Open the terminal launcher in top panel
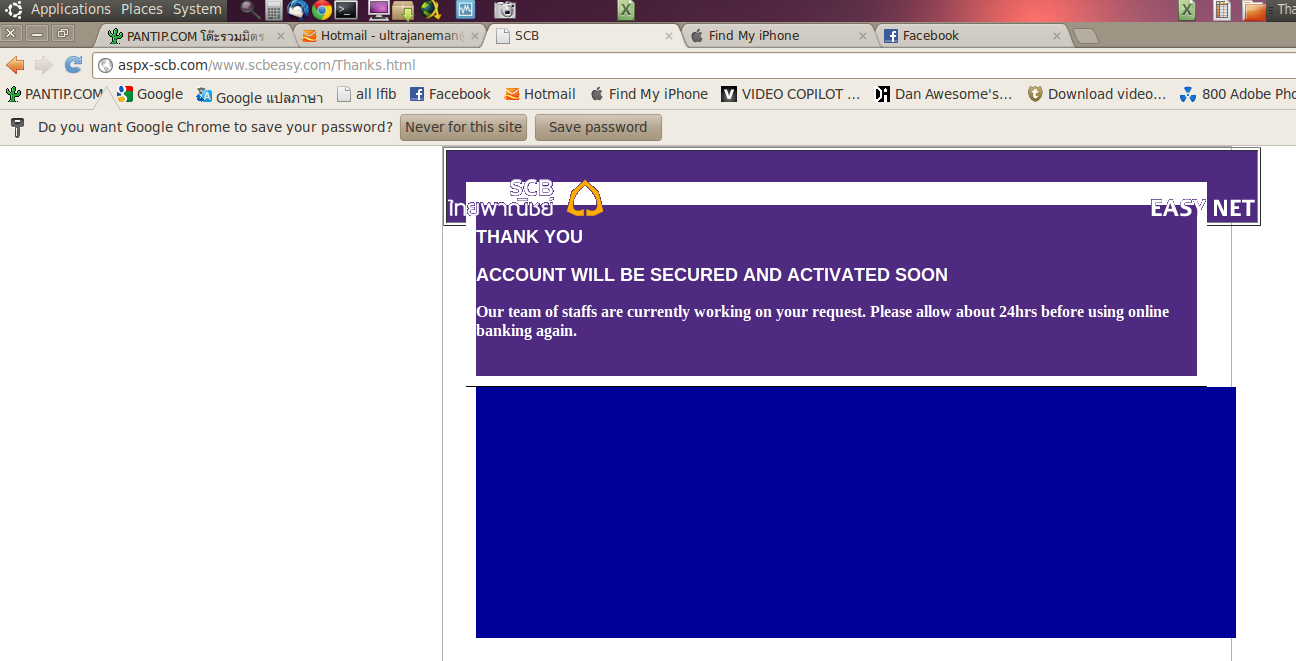Image resolution: width=1296 pixels, height=661 pixels. (346, 10)
